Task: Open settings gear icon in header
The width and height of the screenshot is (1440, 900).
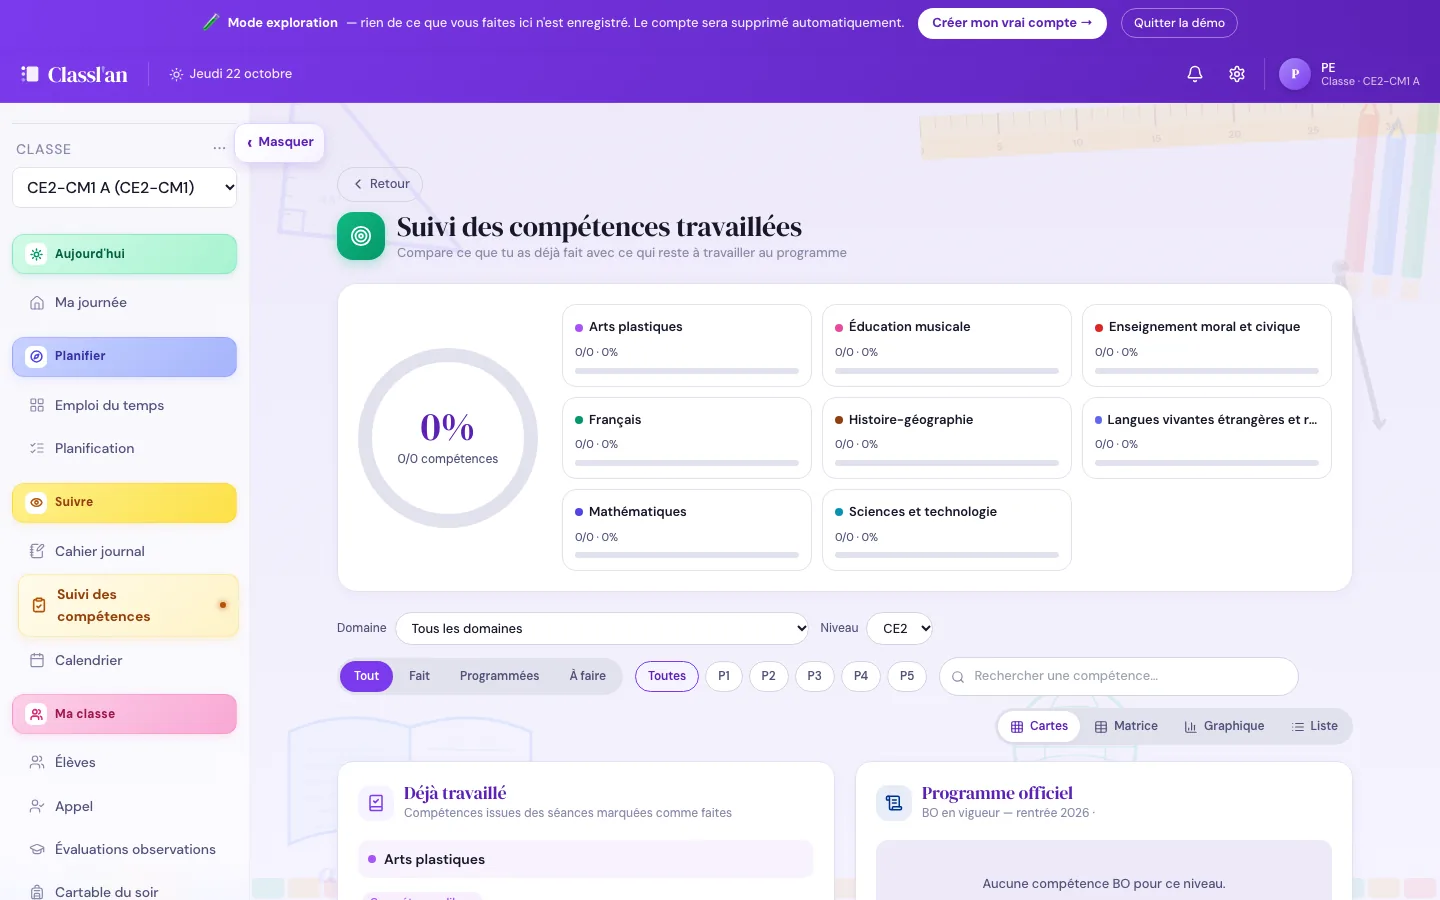Action: point(1237,74)
